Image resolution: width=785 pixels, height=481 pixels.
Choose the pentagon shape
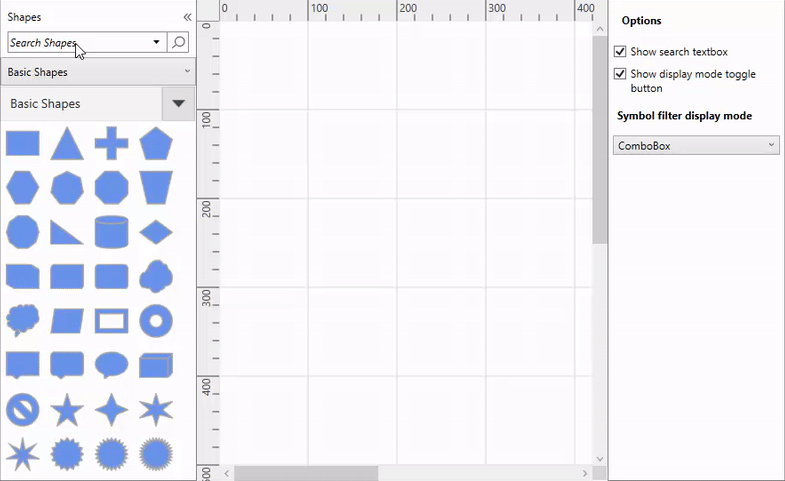click(x=156, y=144)
